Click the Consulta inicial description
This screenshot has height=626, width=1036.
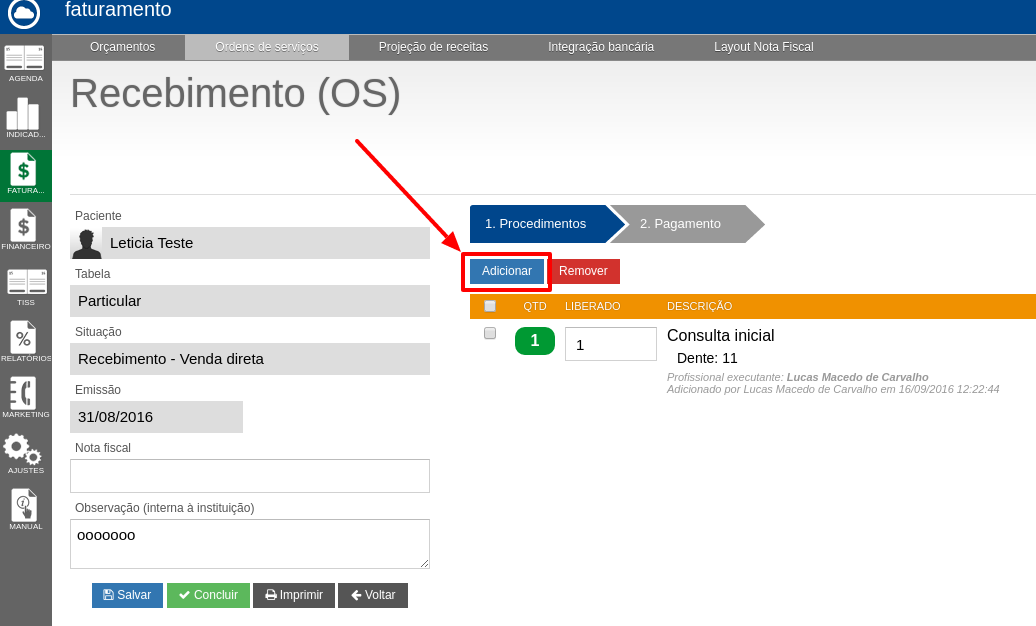pyautogui.click(x=720, y=335)
